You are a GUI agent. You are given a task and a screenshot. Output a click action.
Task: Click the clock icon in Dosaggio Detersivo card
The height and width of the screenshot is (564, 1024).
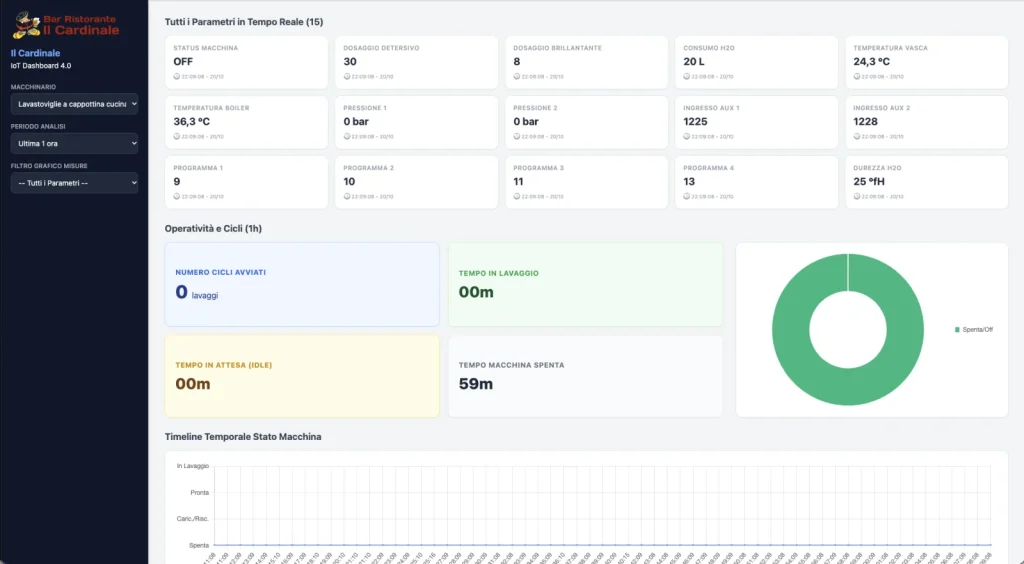pos(347,76)
